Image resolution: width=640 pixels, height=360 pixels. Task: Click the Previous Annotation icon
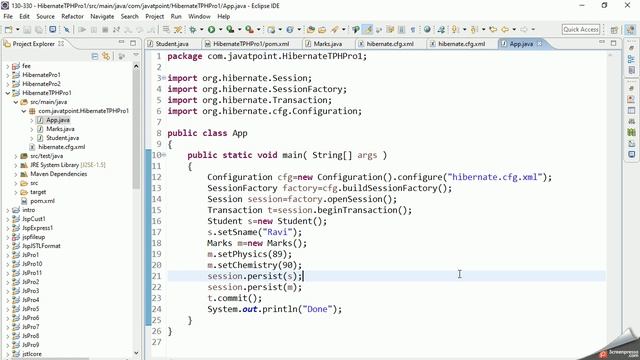pyautogui.click(x=474, y=29)
